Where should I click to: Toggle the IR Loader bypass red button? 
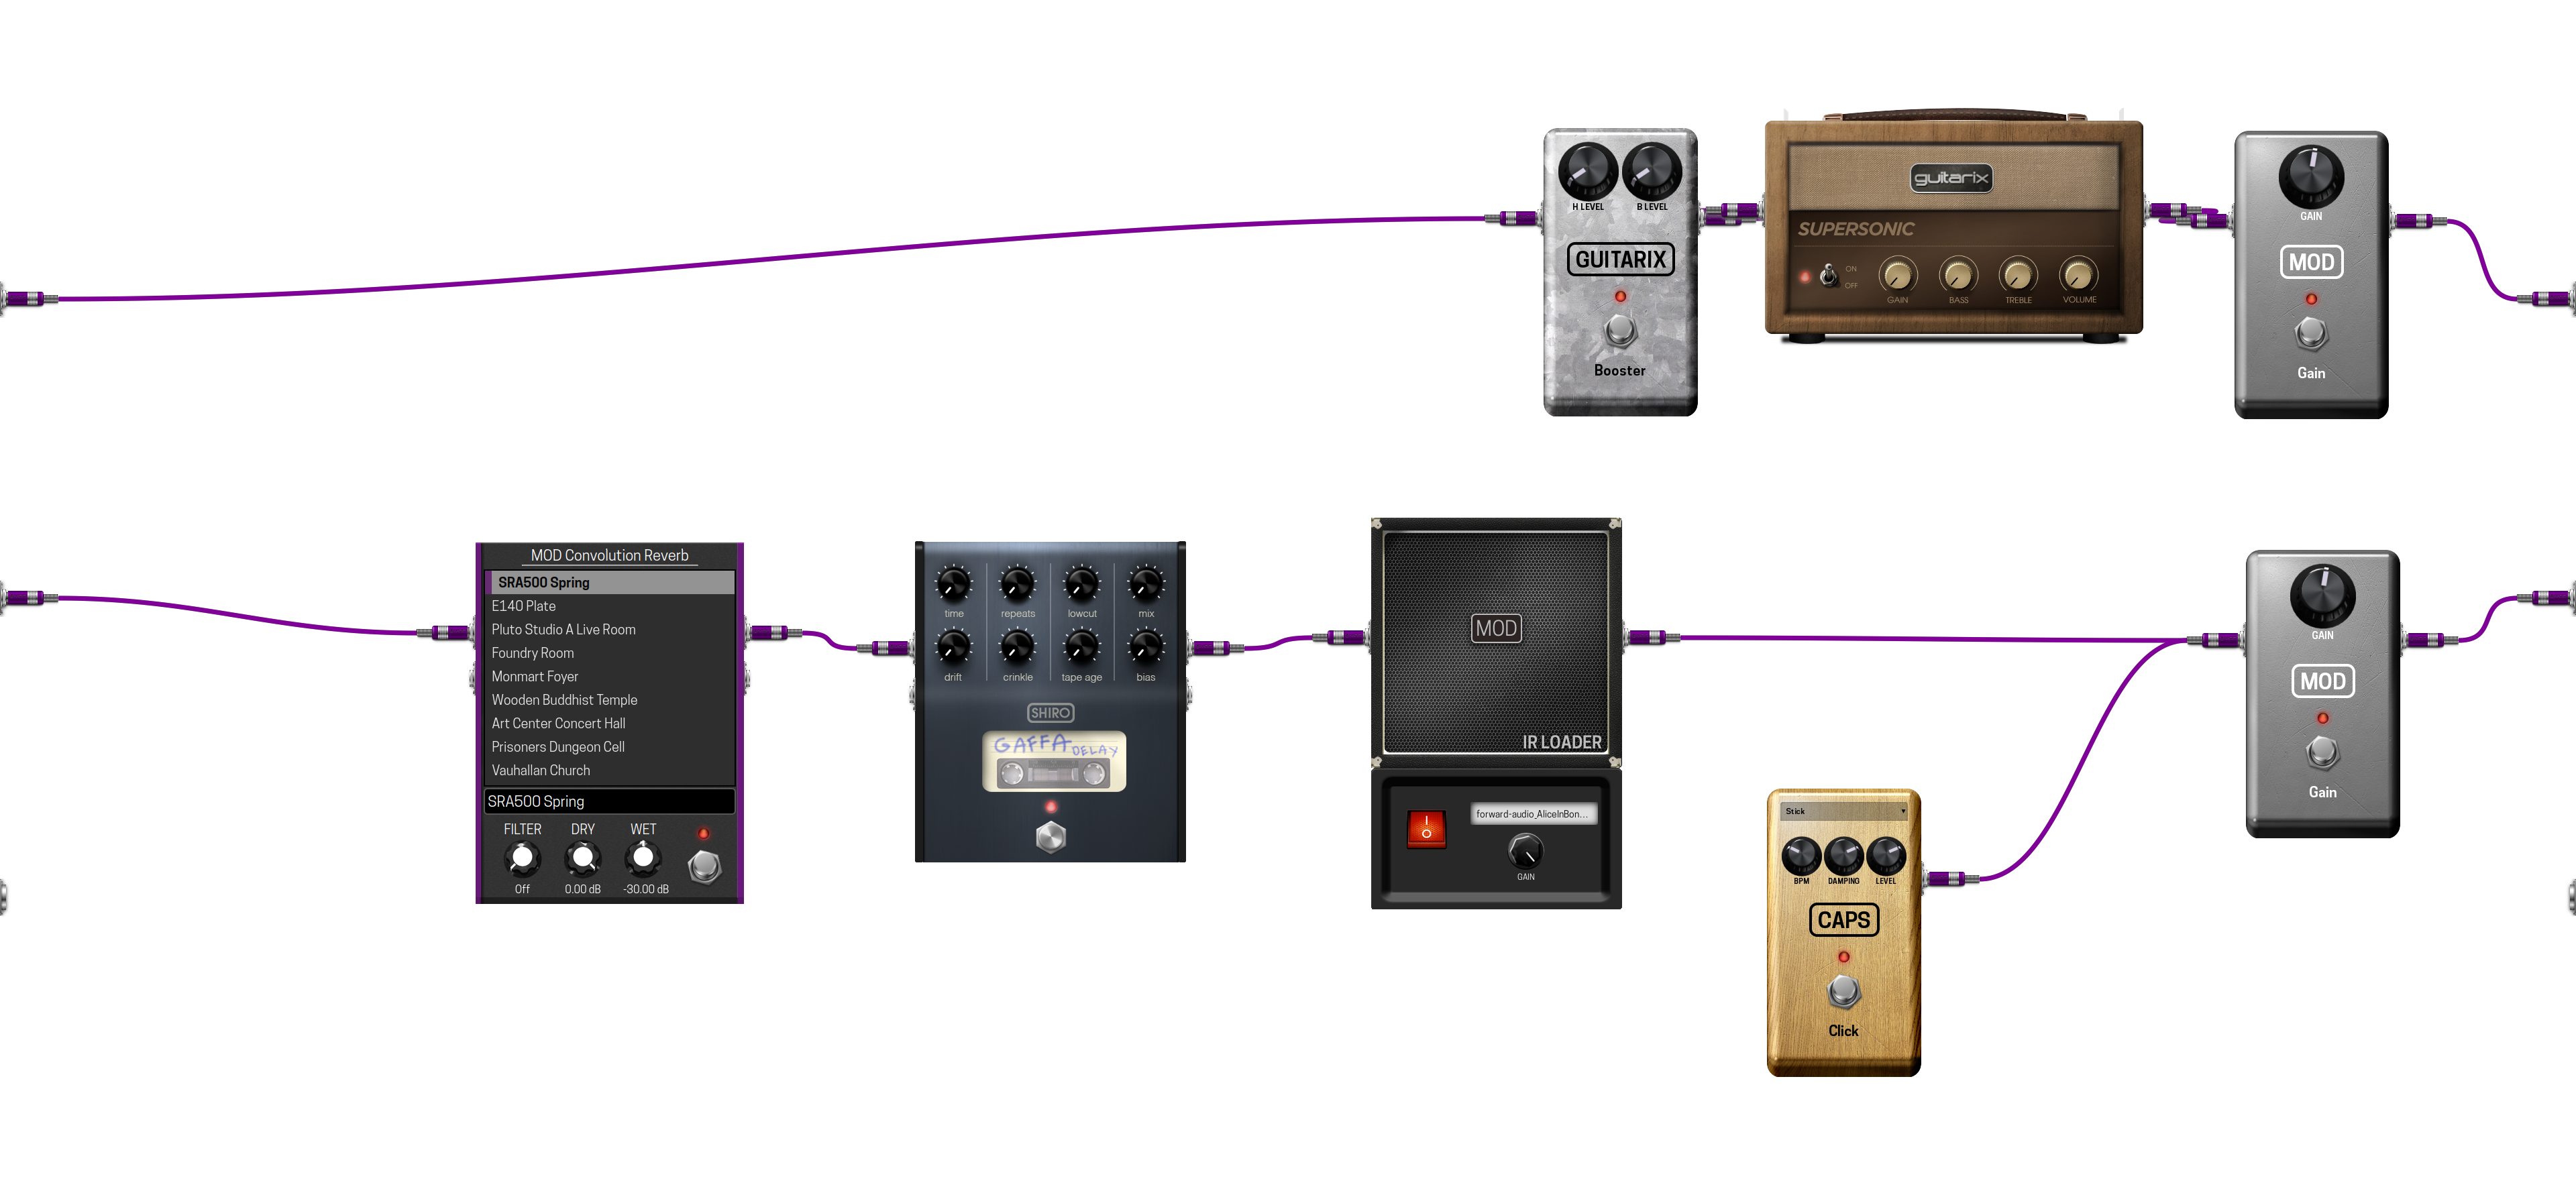[1423, 829]
